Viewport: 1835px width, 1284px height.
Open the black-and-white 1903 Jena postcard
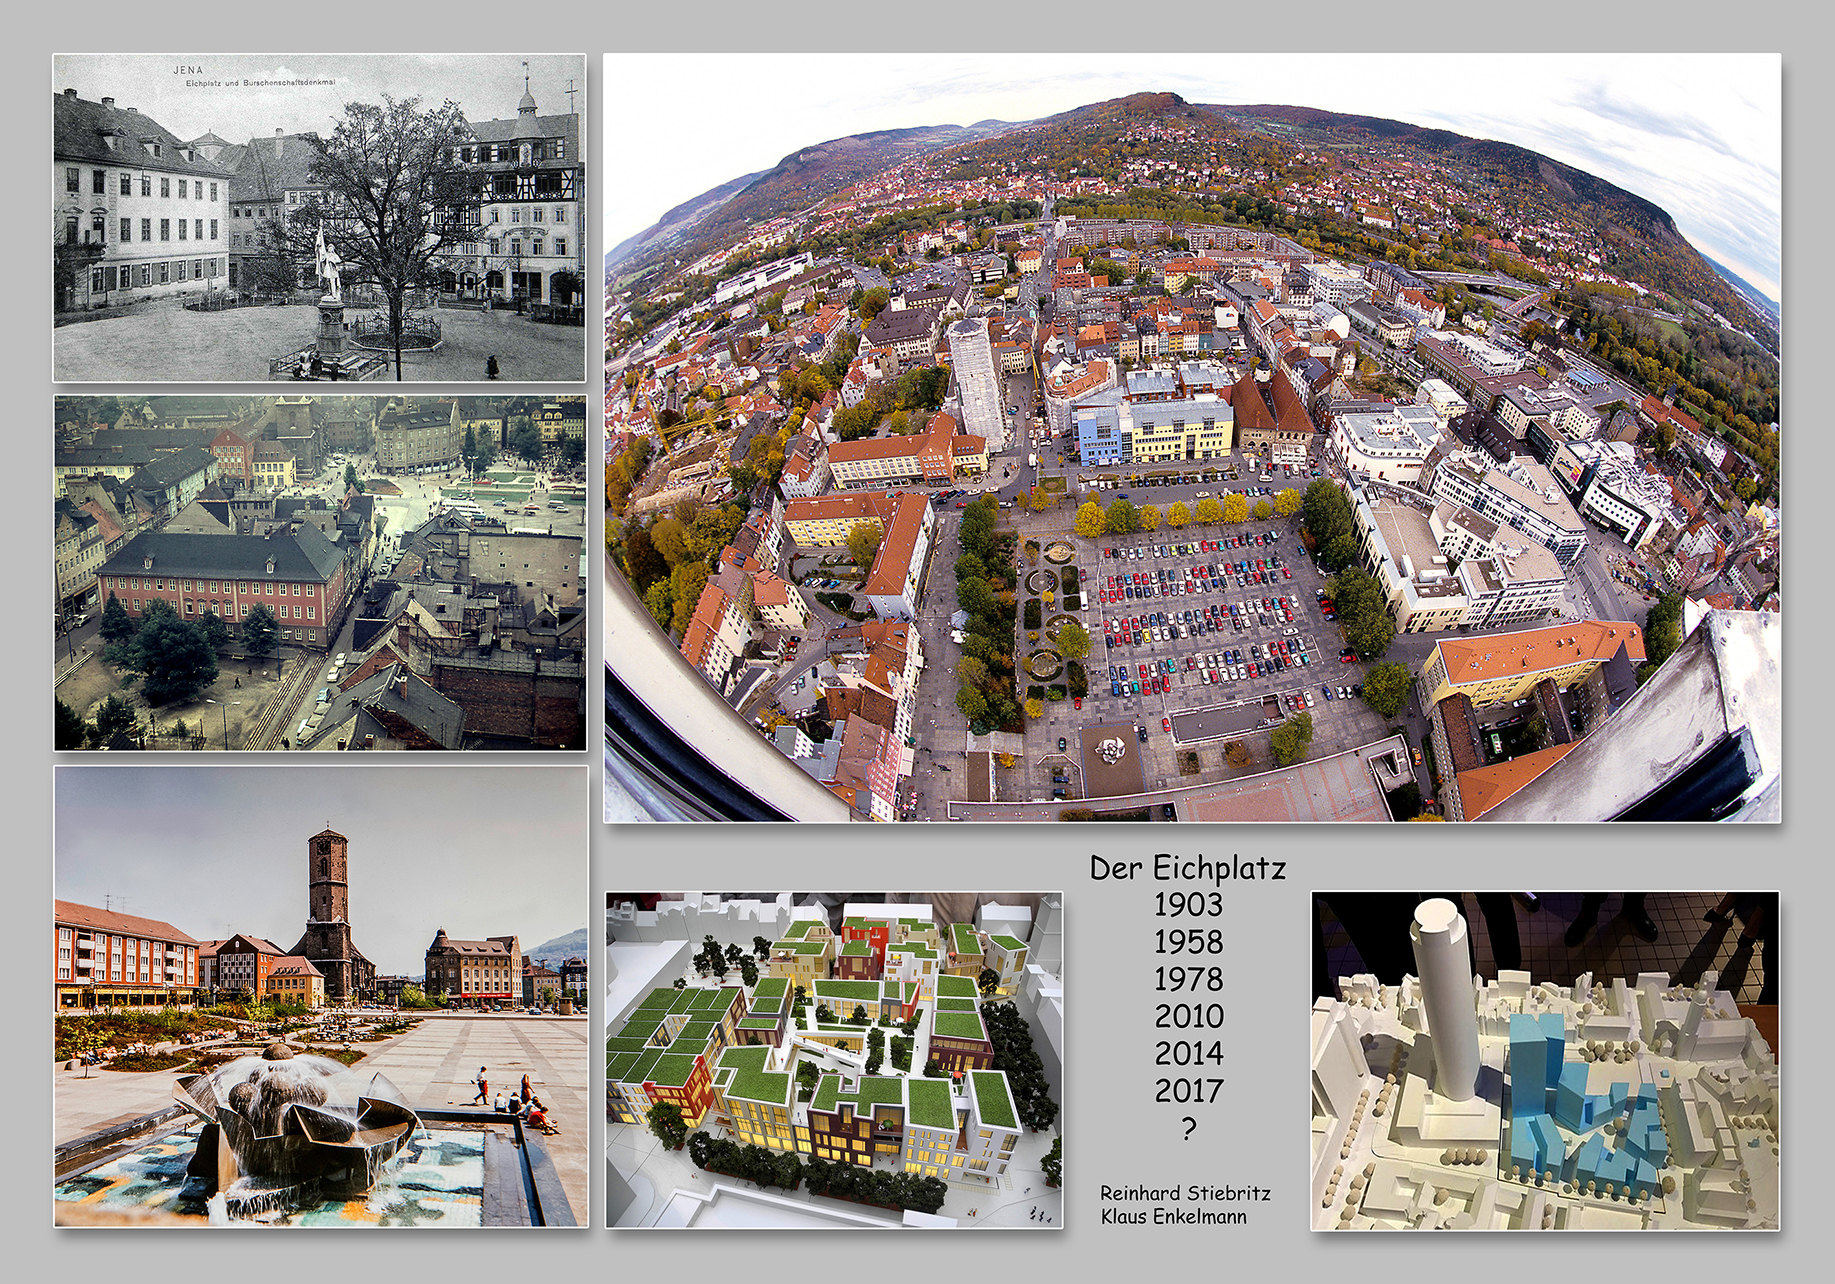(319, 218)
